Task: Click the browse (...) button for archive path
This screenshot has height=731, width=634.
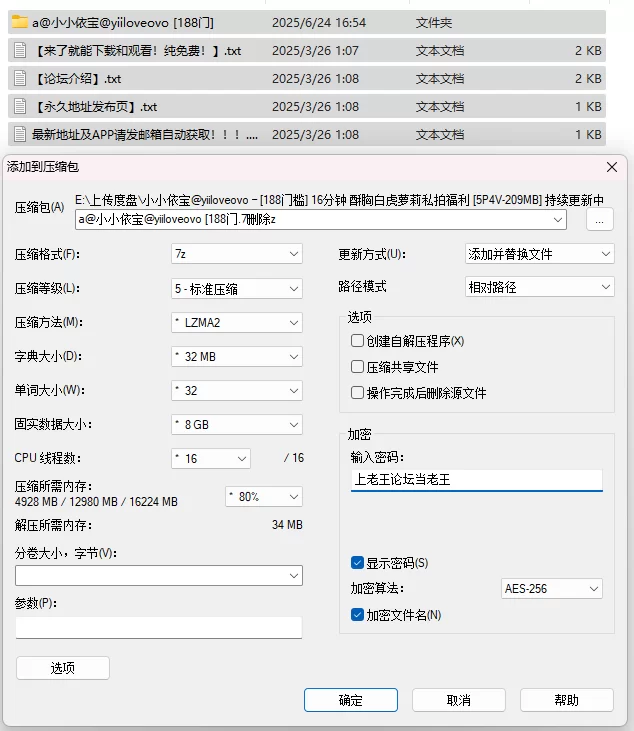Action: pos(600,220)
